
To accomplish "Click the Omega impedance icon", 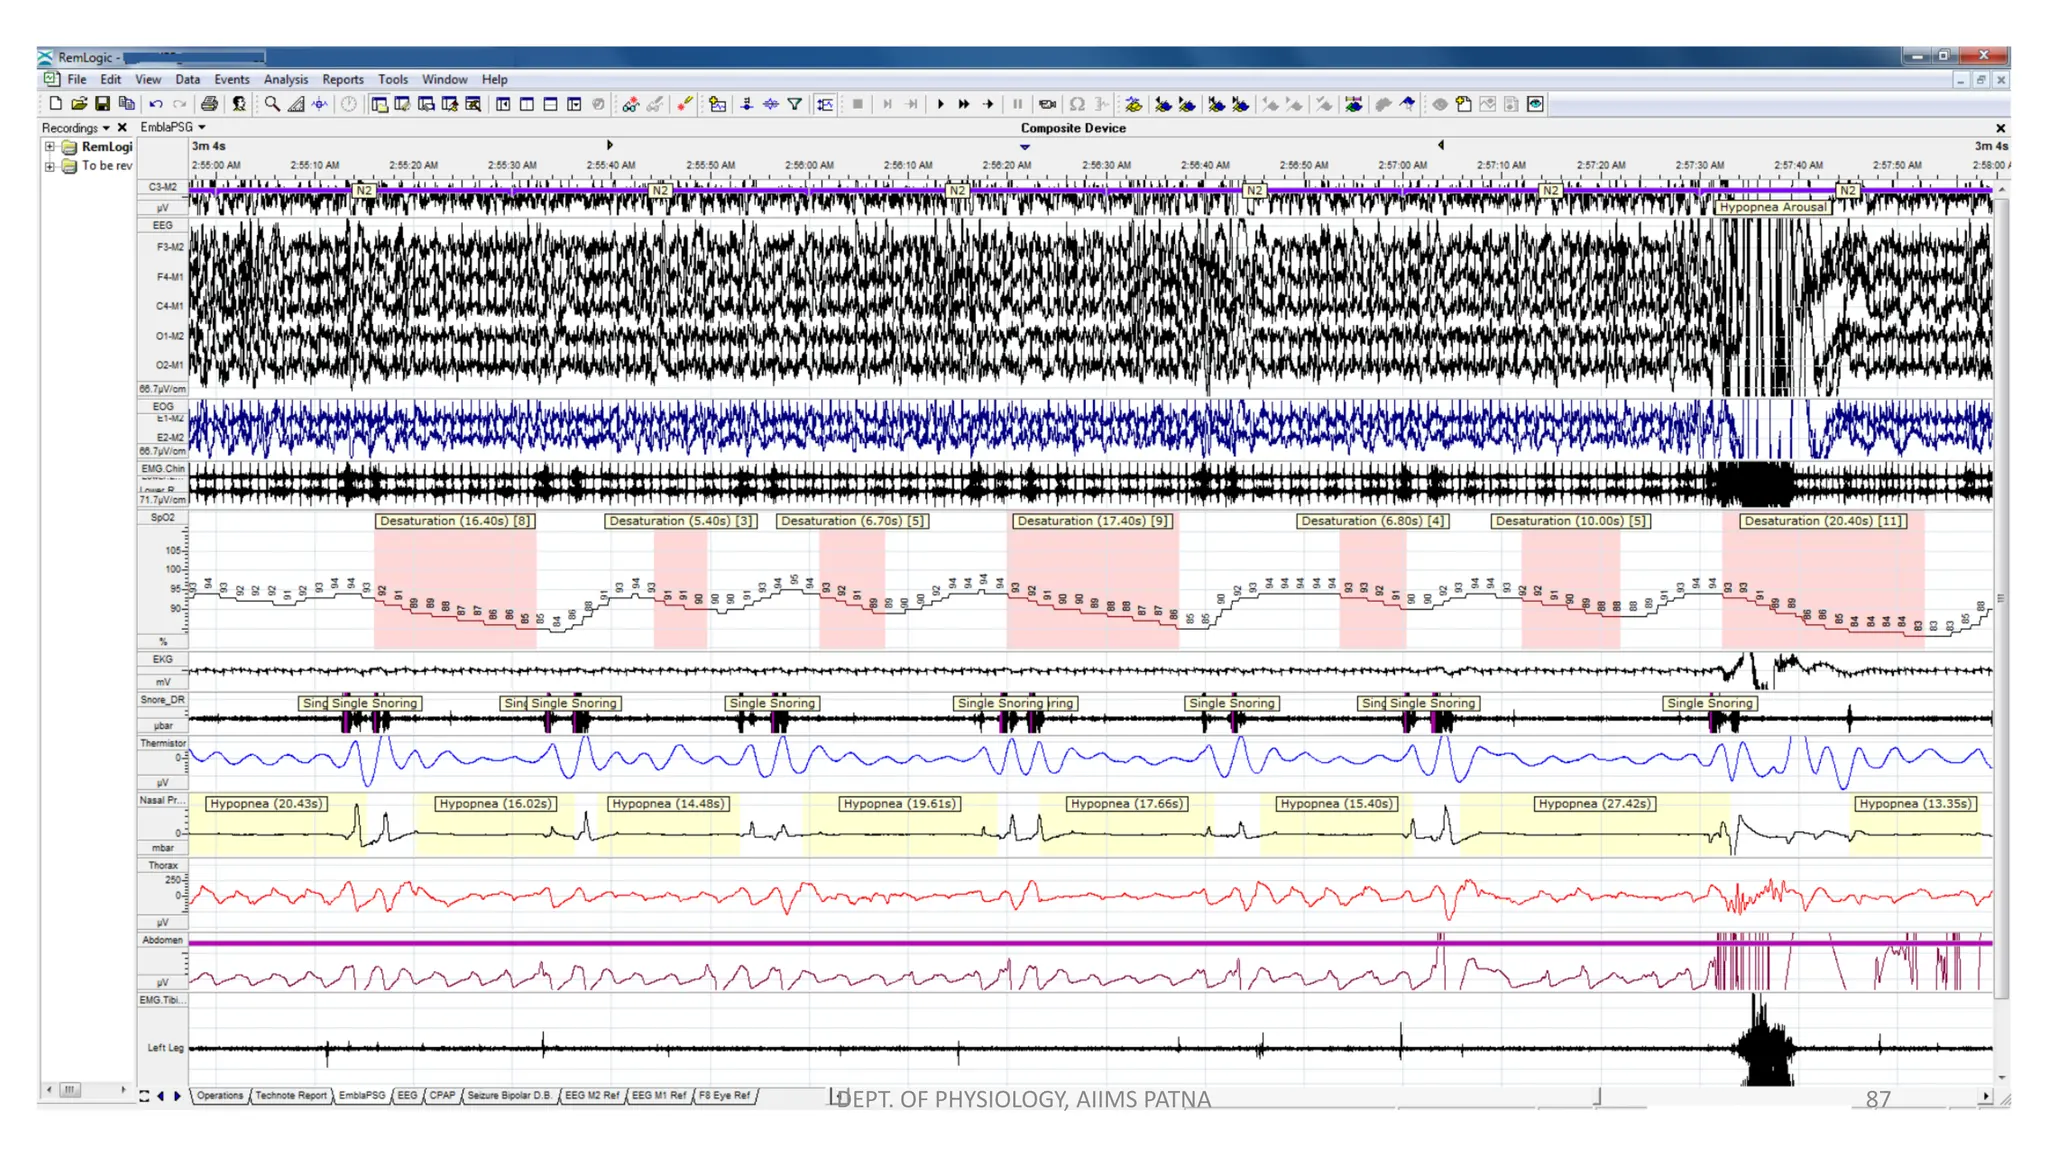I will (1077, 104).
